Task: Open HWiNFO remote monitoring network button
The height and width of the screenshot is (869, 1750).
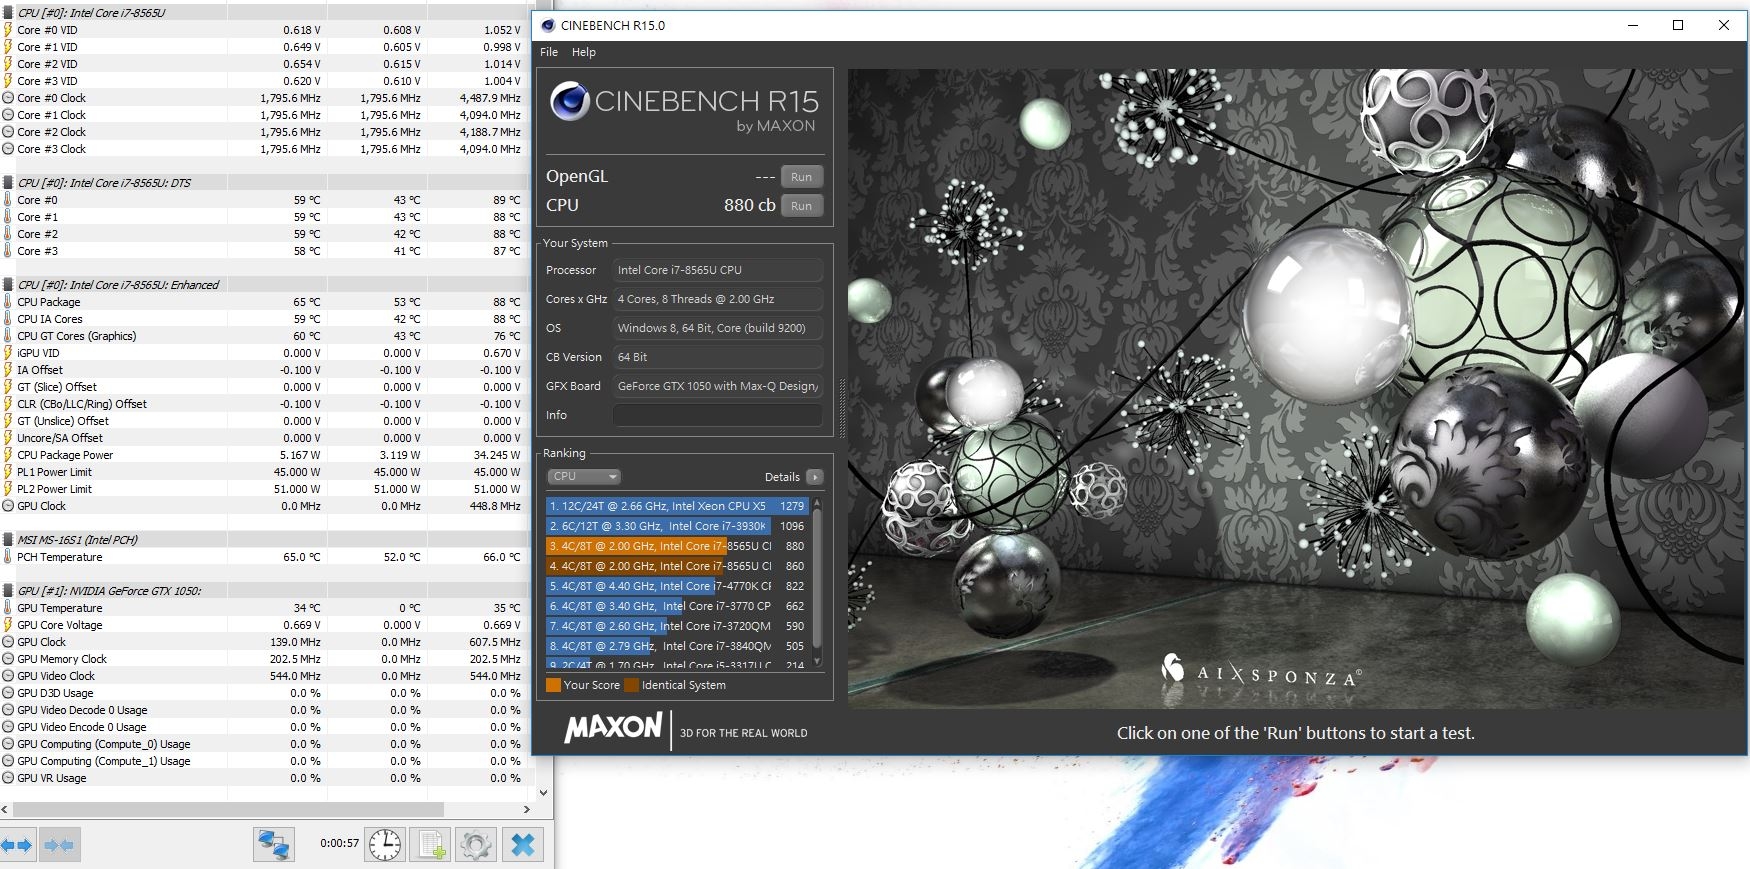Action: click(273, 845)
